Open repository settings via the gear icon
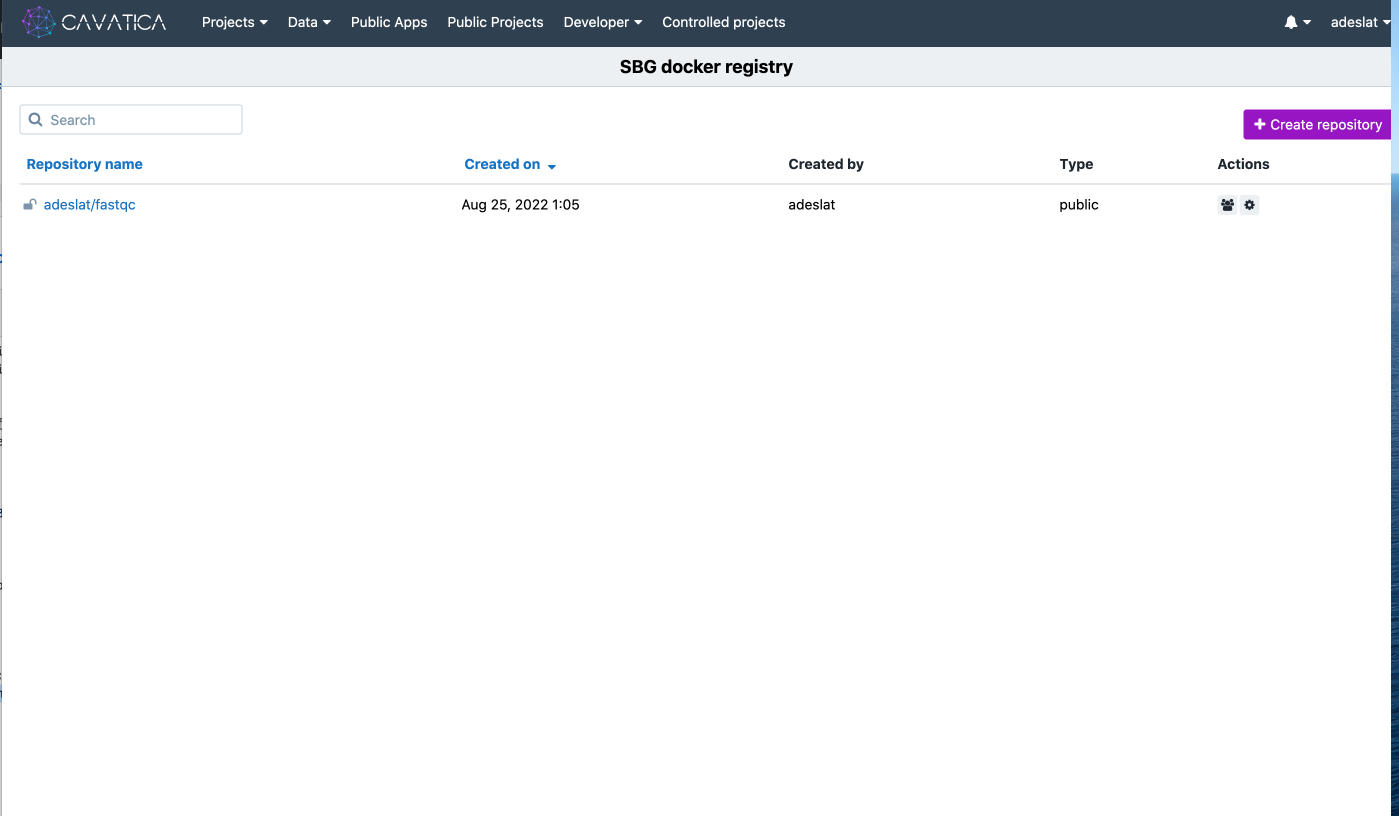The height and width of the screenshot is (816, 1399). (1249, 204)
